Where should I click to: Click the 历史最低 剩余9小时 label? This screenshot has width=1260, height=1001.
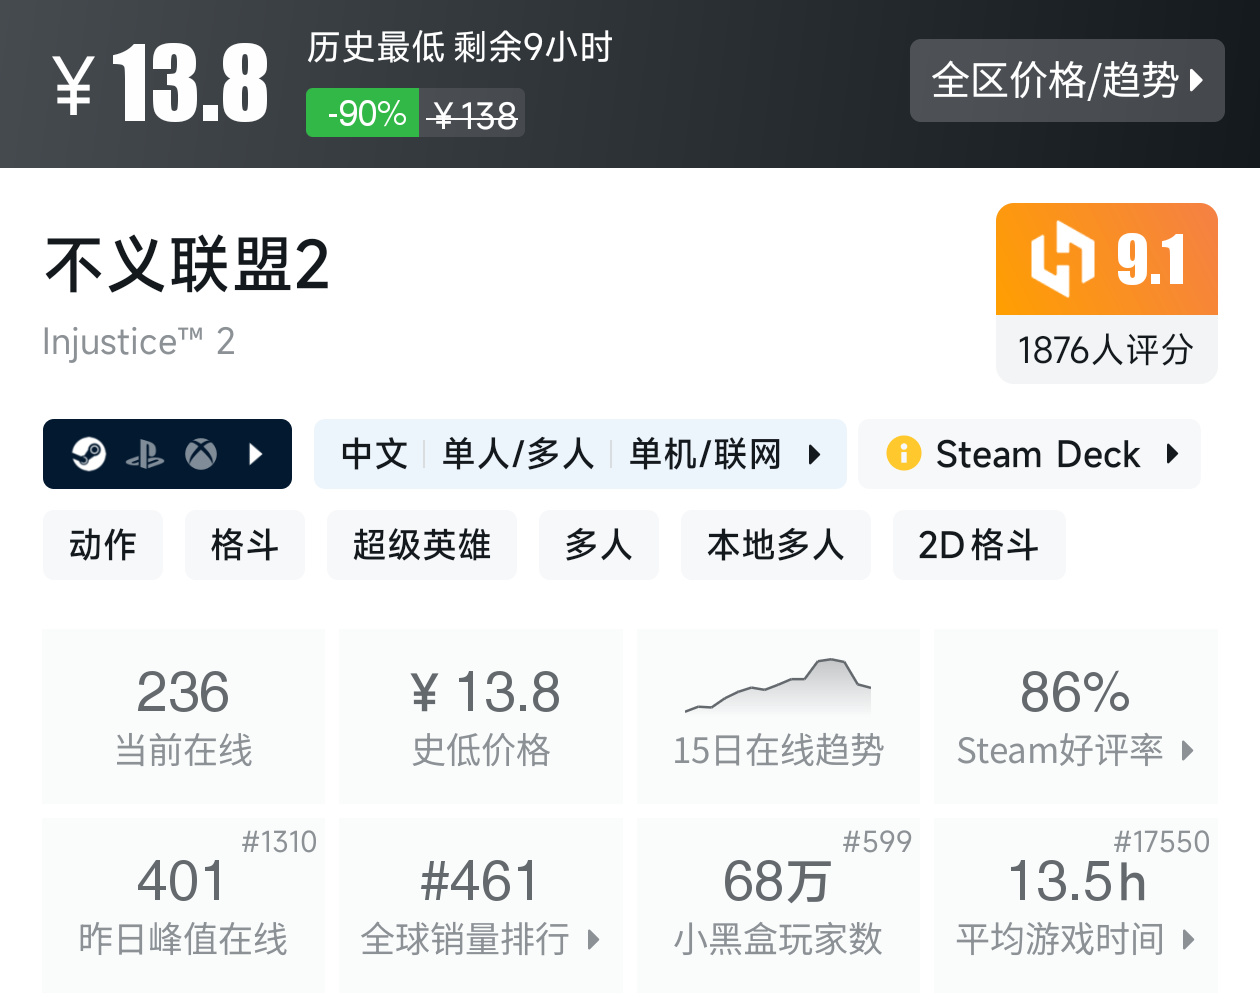pos(460,47)
